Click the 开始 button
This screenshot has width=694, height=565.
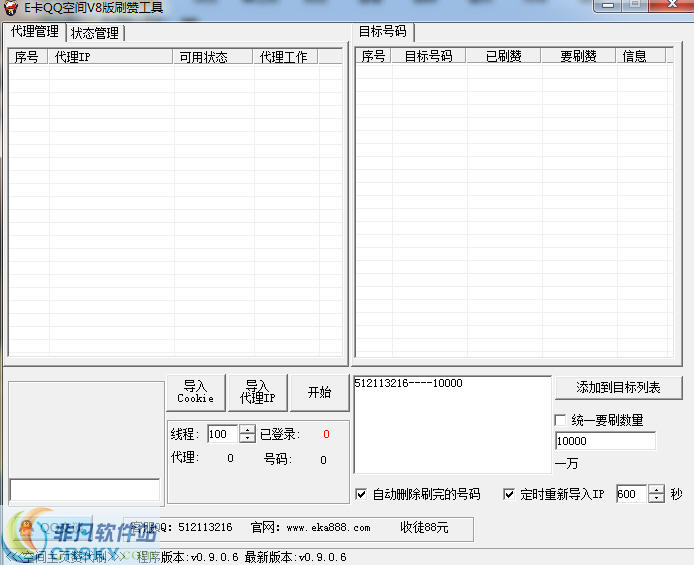coord(319,392)
